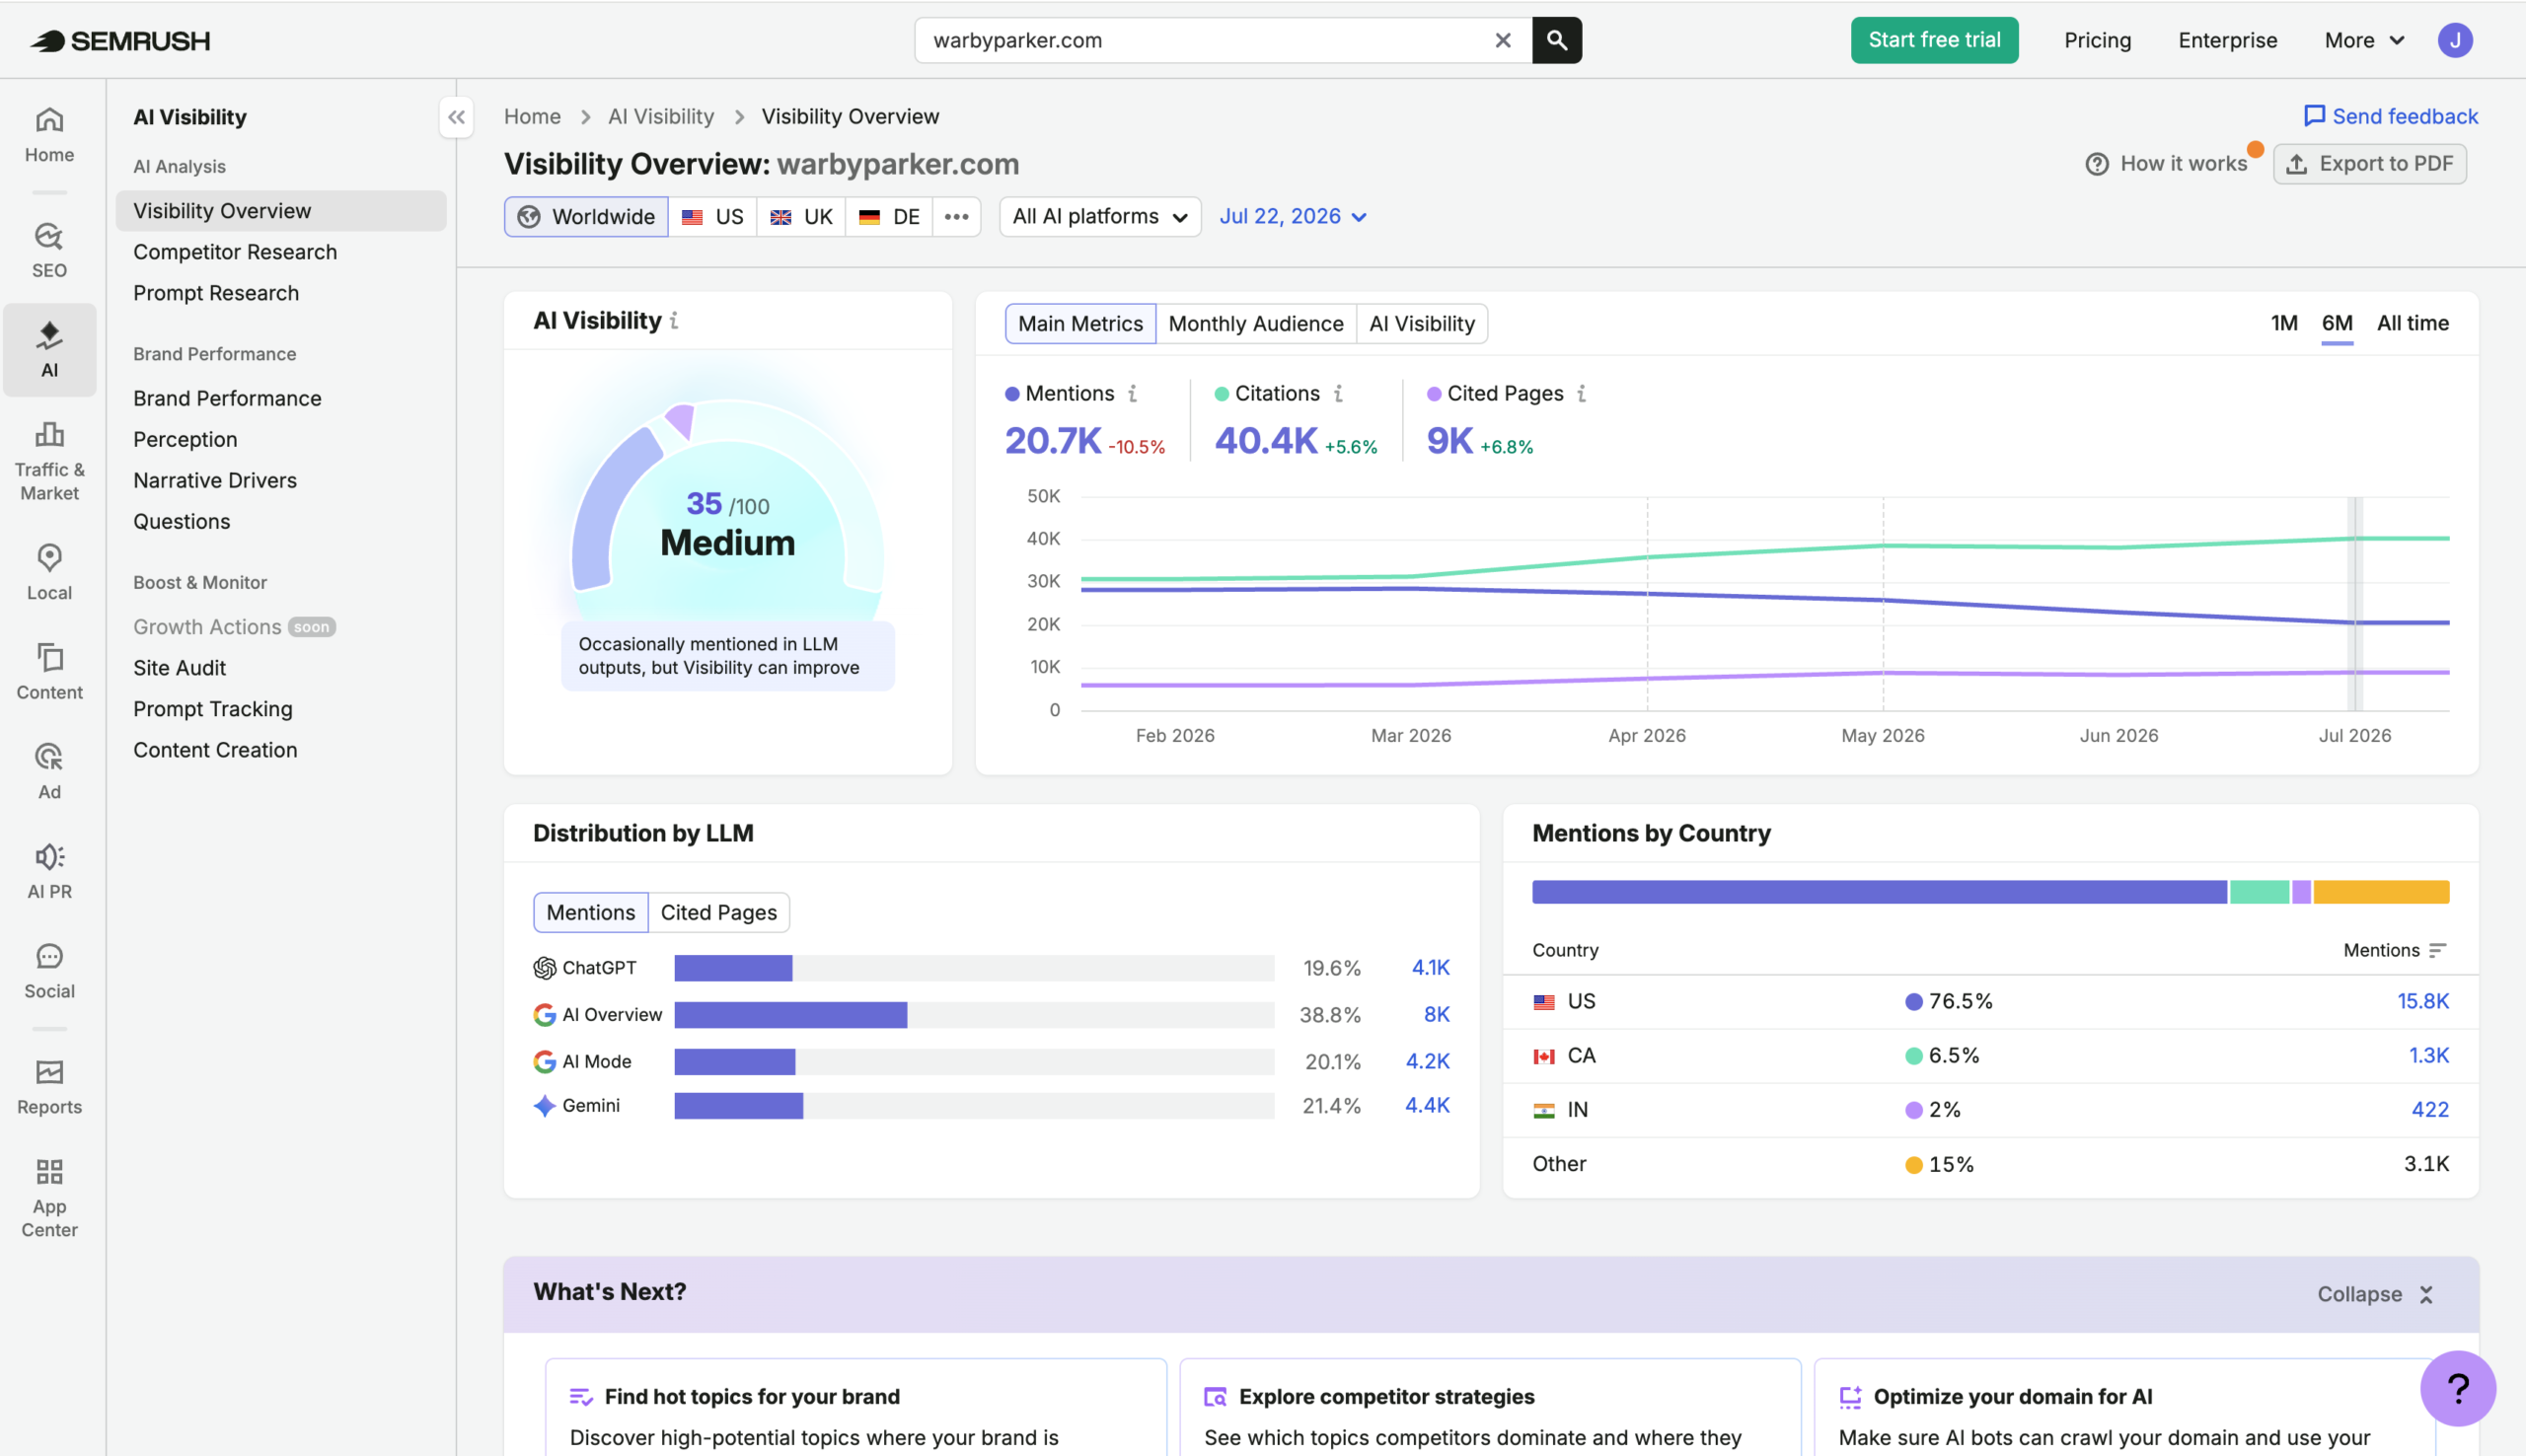2526x1456 pixels.
Task: Select the Main Metrics tab
Action: (x=1080, y=324)
